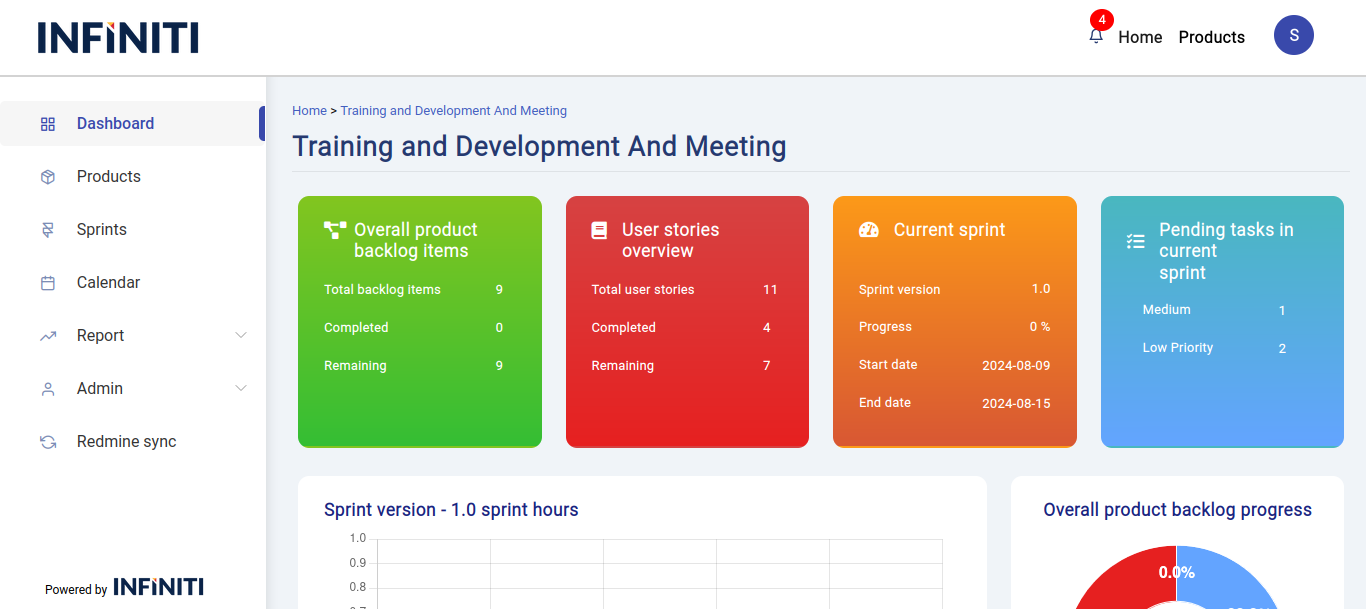Image resolution: width=1366 pixels, height=609 pixels.
Task: Open Home in the top navigation
Action: [x=1140, y=37]
